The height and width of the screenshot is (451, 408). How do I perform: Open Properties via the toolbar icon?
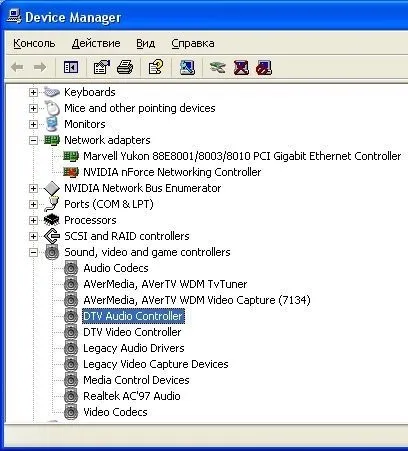pyautogui.click(x=101, y=67)
